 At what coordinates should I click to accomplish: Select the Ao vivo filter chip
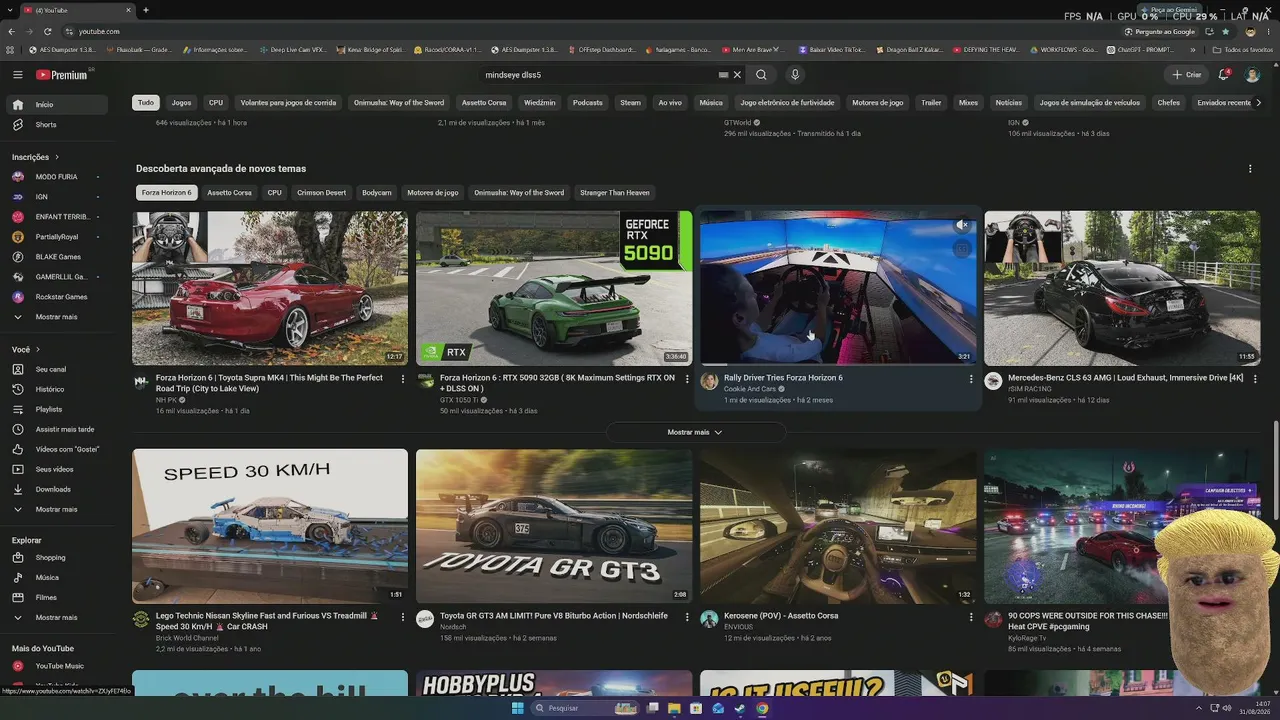(x=670, y=103)
